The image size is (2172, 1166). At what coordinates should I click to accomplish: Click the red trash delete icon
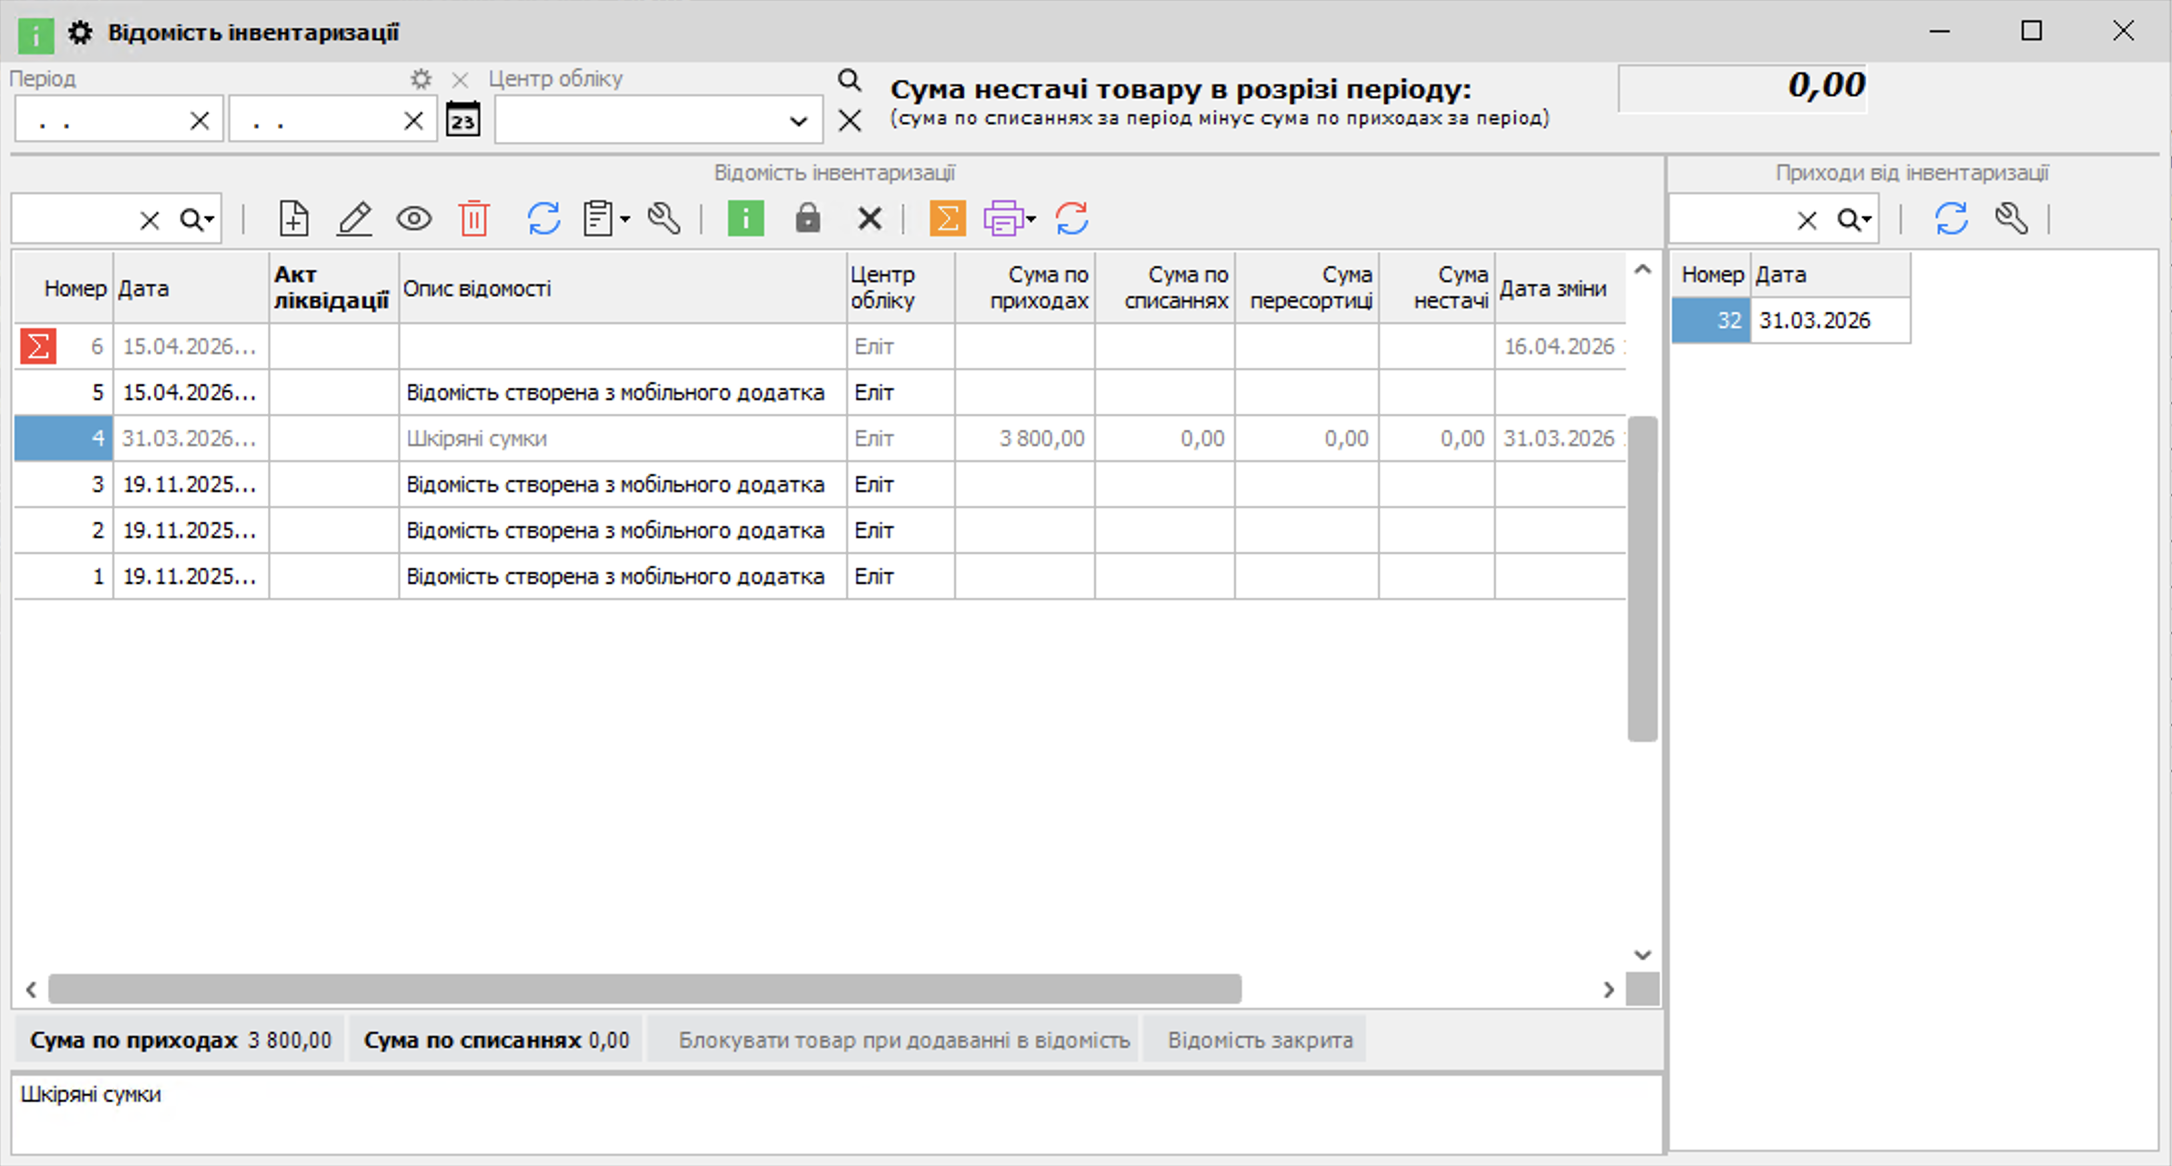(x=474, y=218)
